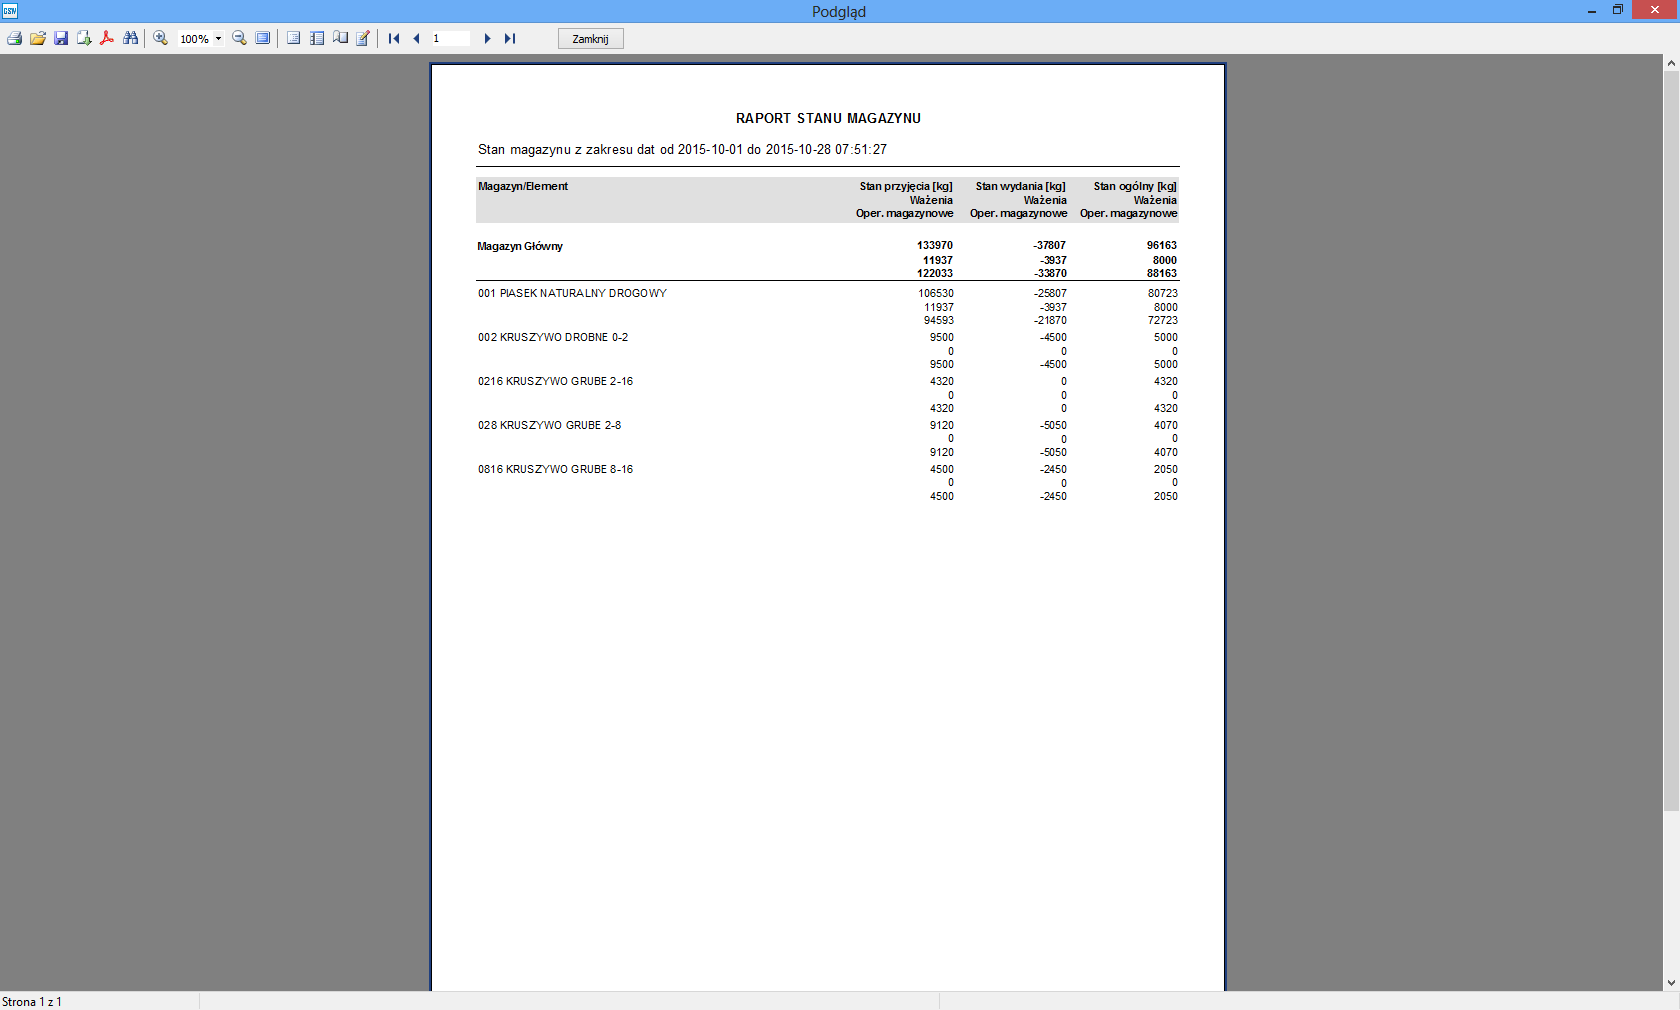Click the export document icon

(84, 39)
